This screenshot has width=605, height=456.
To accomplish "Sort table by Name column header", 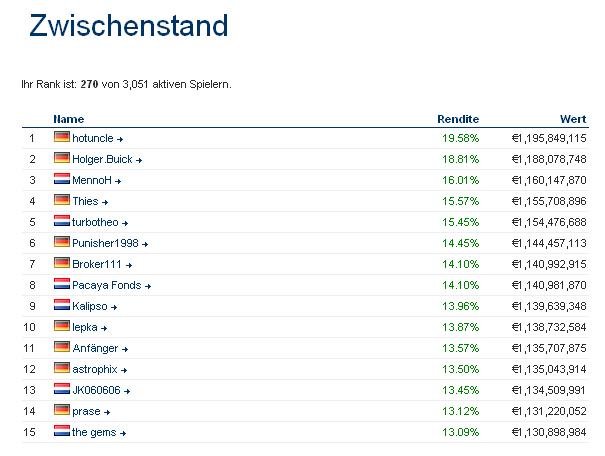I will coord(68,119).
